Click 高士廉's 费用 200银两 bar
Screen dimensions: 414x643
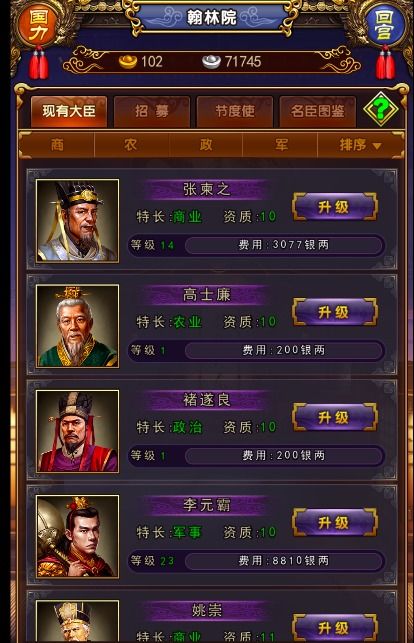pos(284,350)
